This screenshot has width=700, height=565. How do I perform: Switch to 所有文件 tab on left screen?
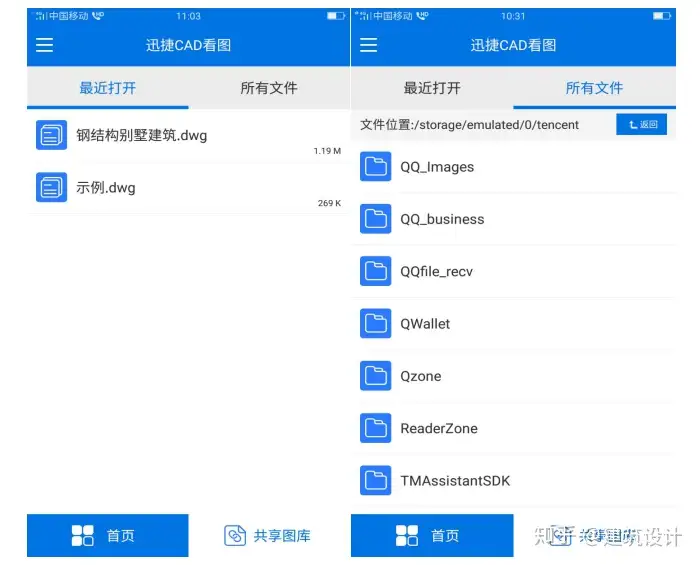pos(269,88)
